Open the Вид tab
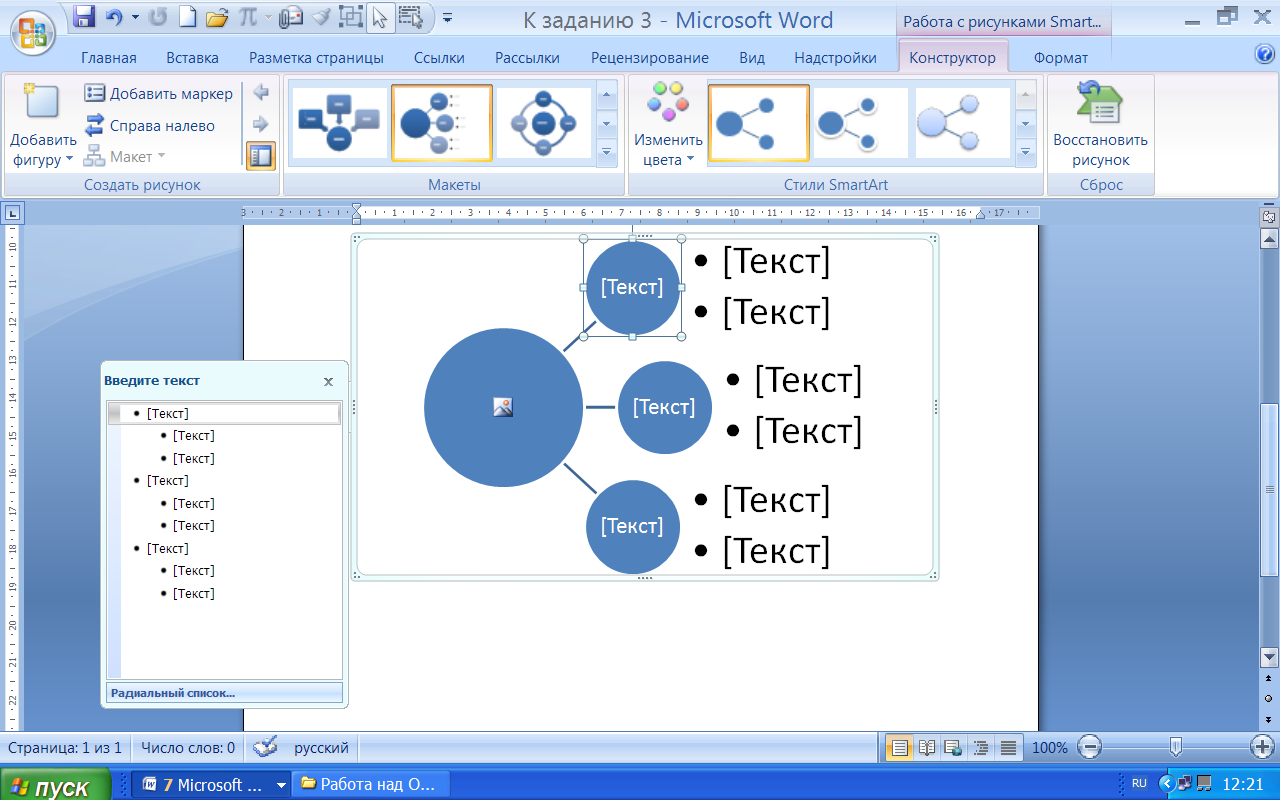This screenshot has width=1280, height=800. [x=751, y=58]
